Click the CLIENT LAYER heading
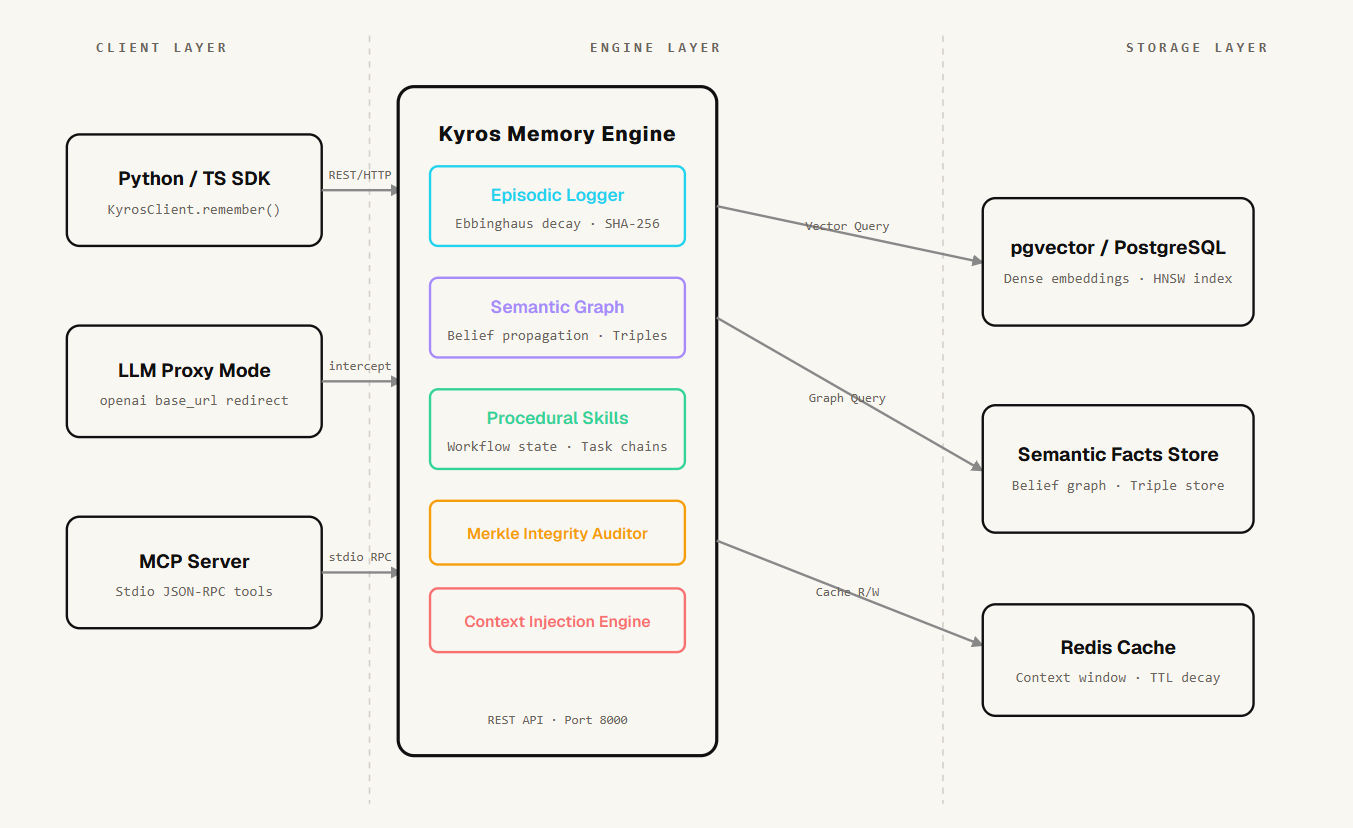Image resolution: width=1353 pixels, height=828 pixels. (x=162, y=48)
